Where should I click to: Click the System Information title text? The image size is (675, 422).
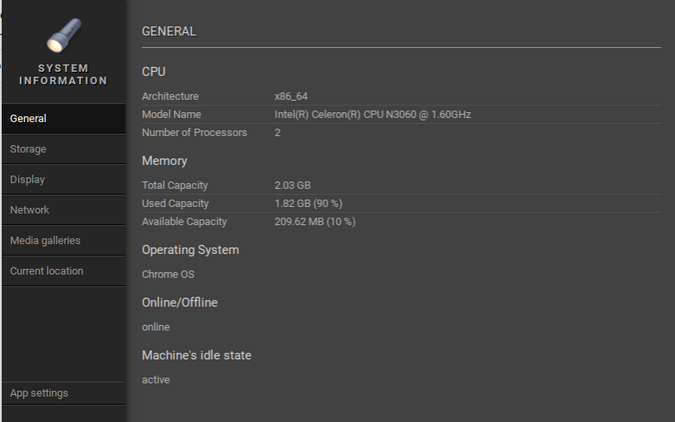coord(63,75)
